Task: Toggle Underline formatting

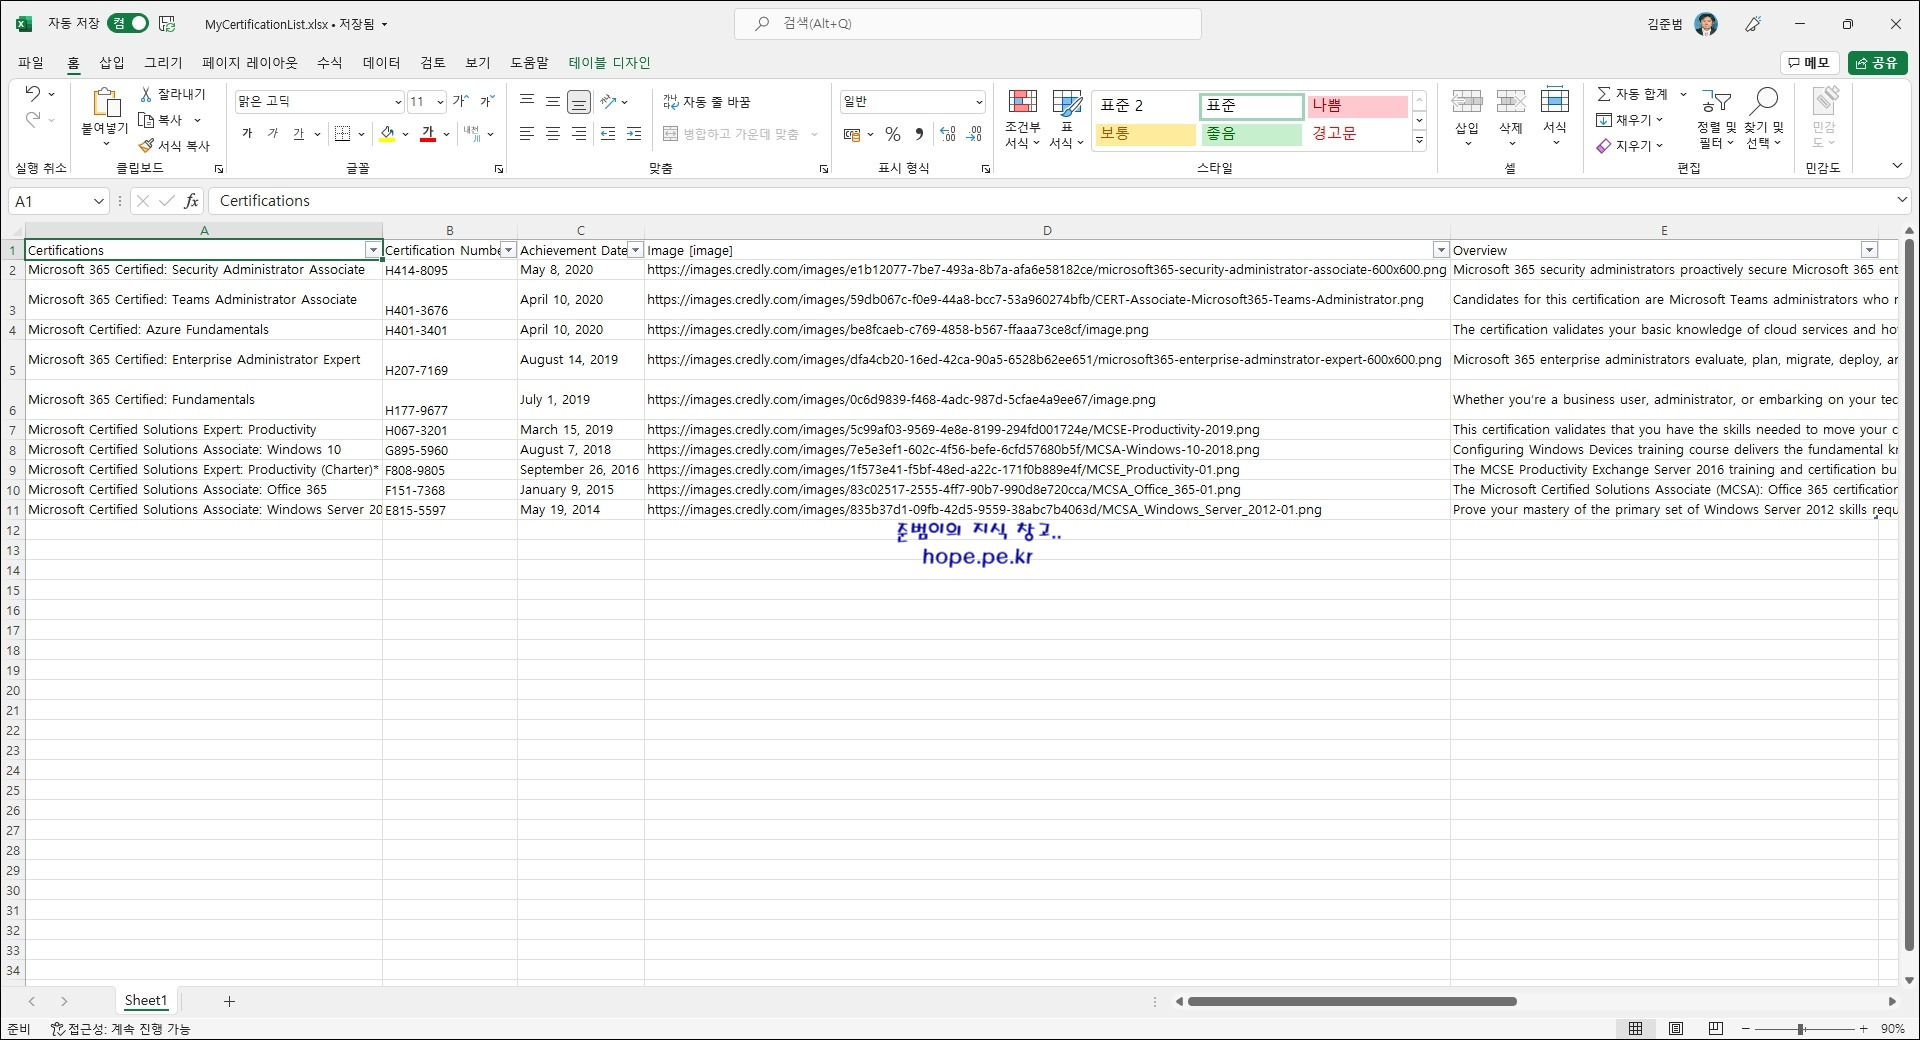Action: (x=298, y=134)
